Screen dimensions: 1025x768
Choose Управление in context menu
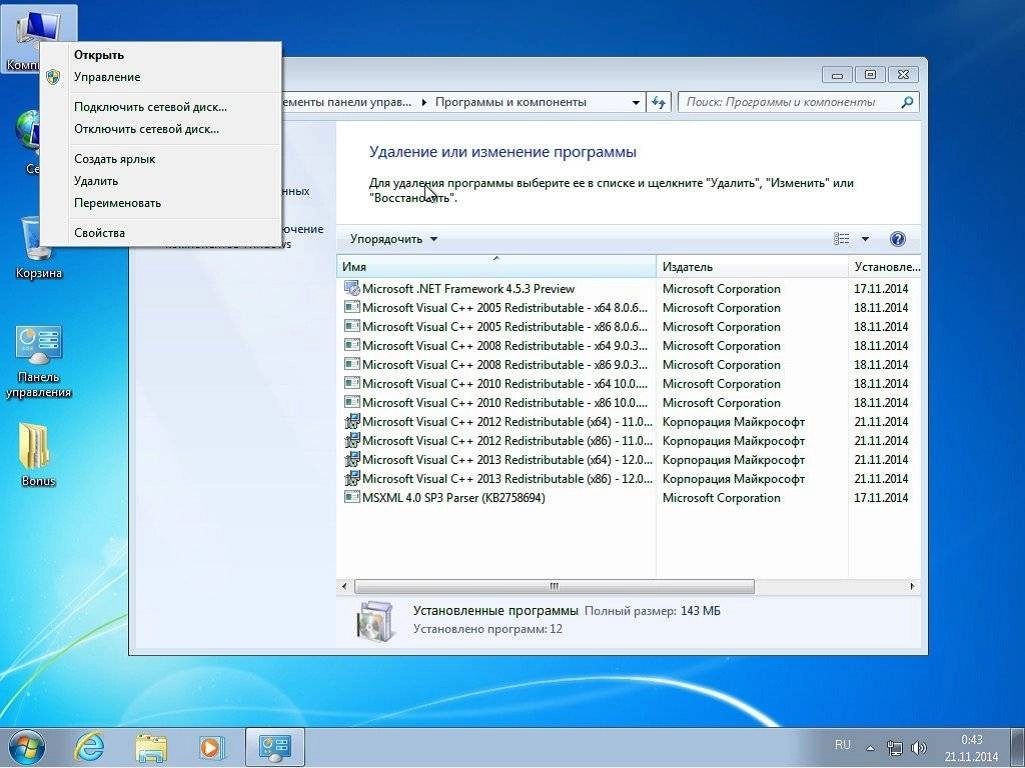pos(161,77)
